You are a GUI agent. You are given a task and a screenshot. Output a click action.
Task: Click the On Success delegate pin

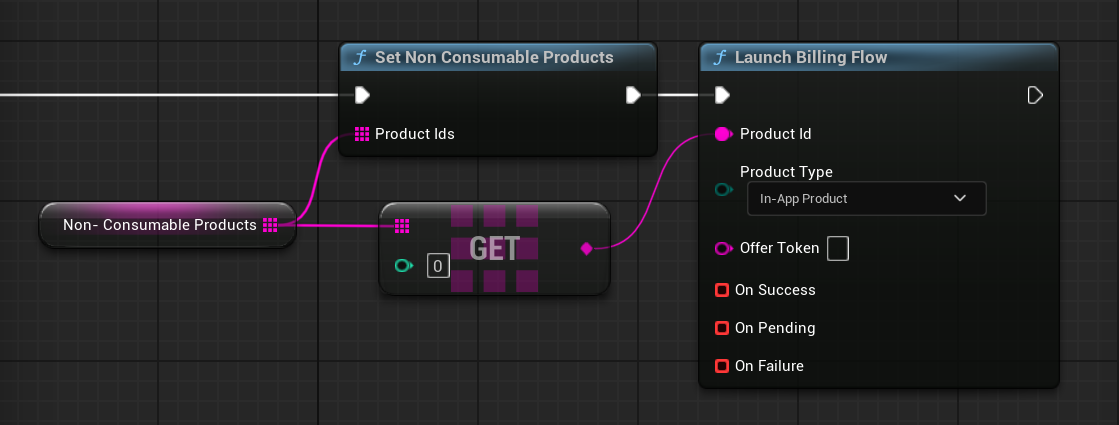[722, 290]
